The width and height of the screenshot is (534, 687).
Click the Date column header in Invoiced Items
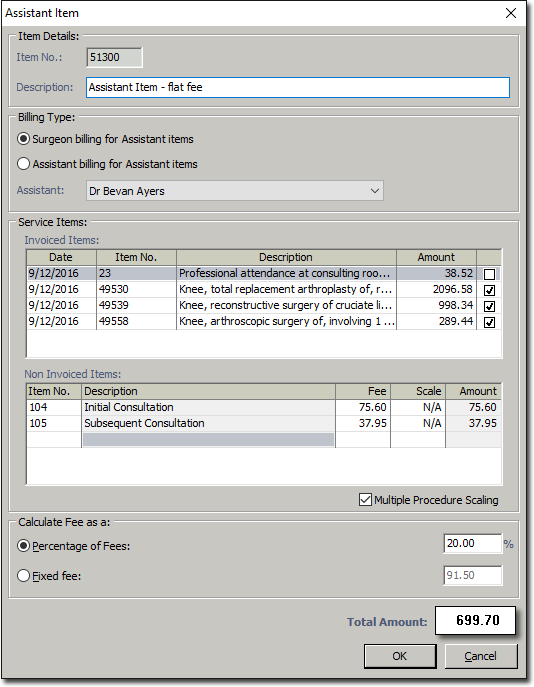[x=61, y=257]
